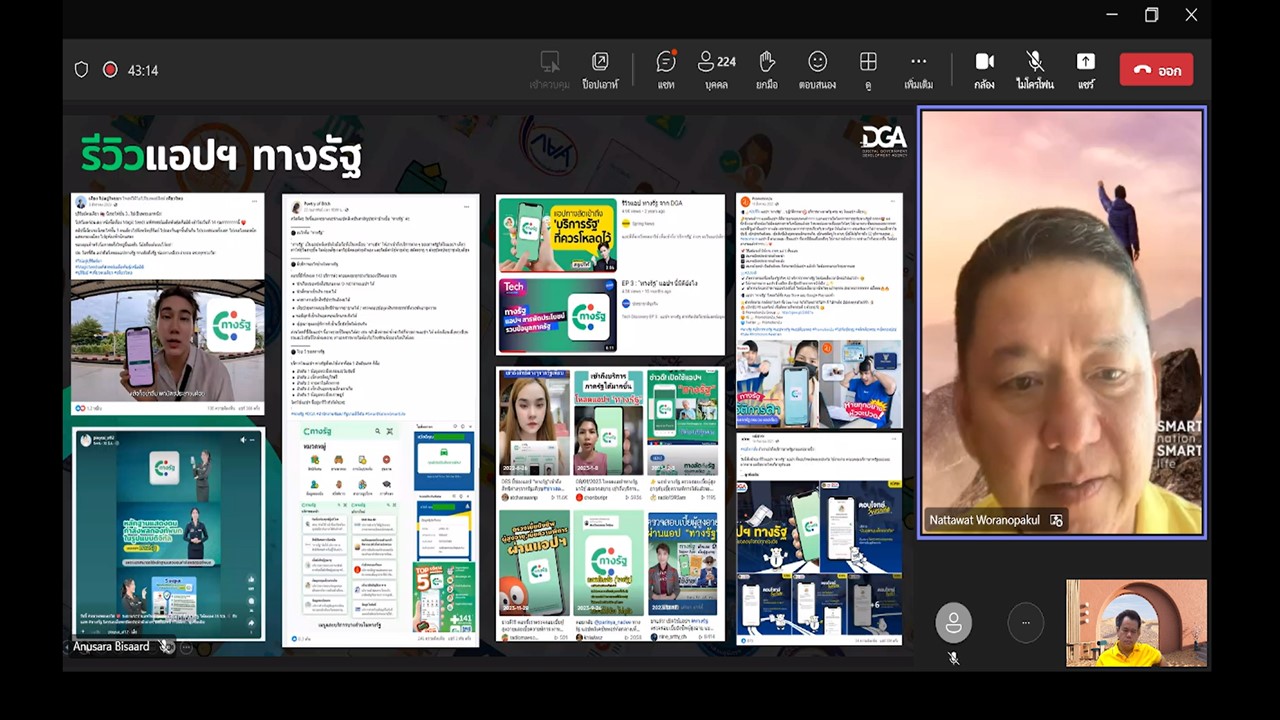
Task: Pop out the shared content (ป็อปเอาท์)
Action: pos(600,69)
